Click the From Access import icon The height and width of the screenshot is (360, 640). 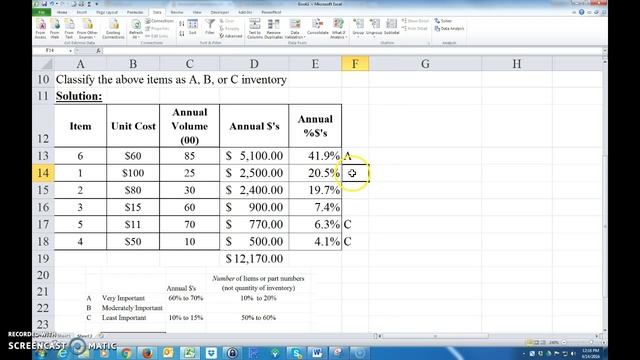[x=40, y=29]
